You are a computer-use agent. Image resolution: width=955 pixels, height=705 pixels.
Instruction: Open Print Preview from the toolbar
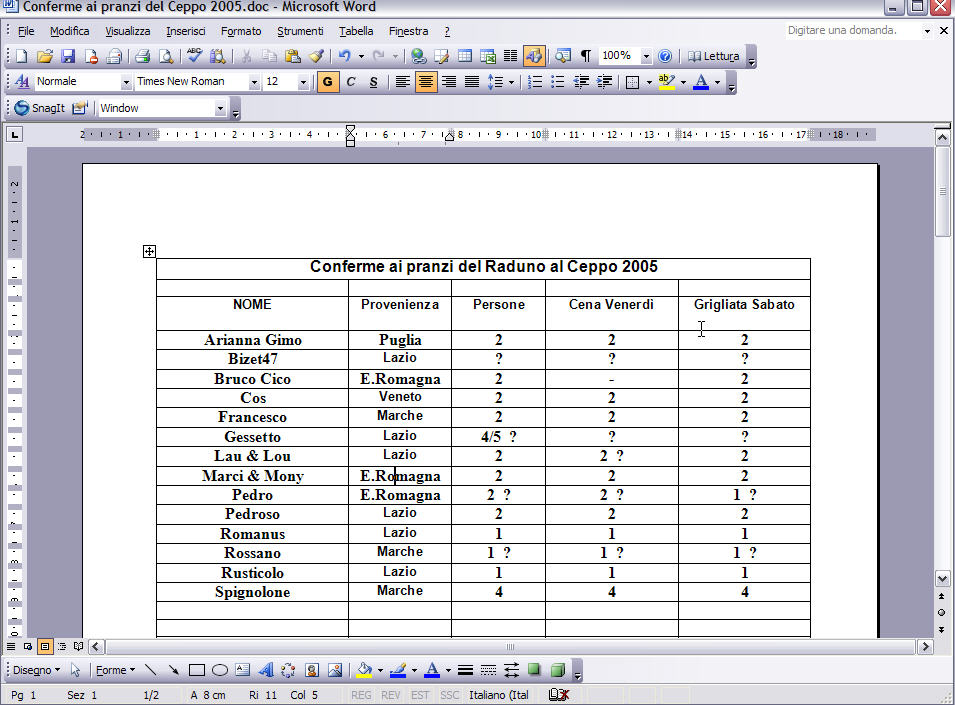(x=165, y=56)
